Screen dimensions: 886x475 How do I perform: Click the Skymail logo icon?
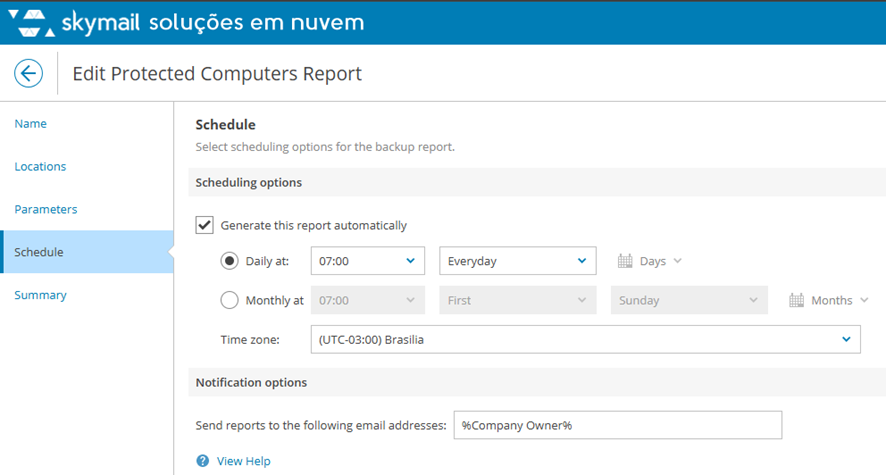coord(32,21)
